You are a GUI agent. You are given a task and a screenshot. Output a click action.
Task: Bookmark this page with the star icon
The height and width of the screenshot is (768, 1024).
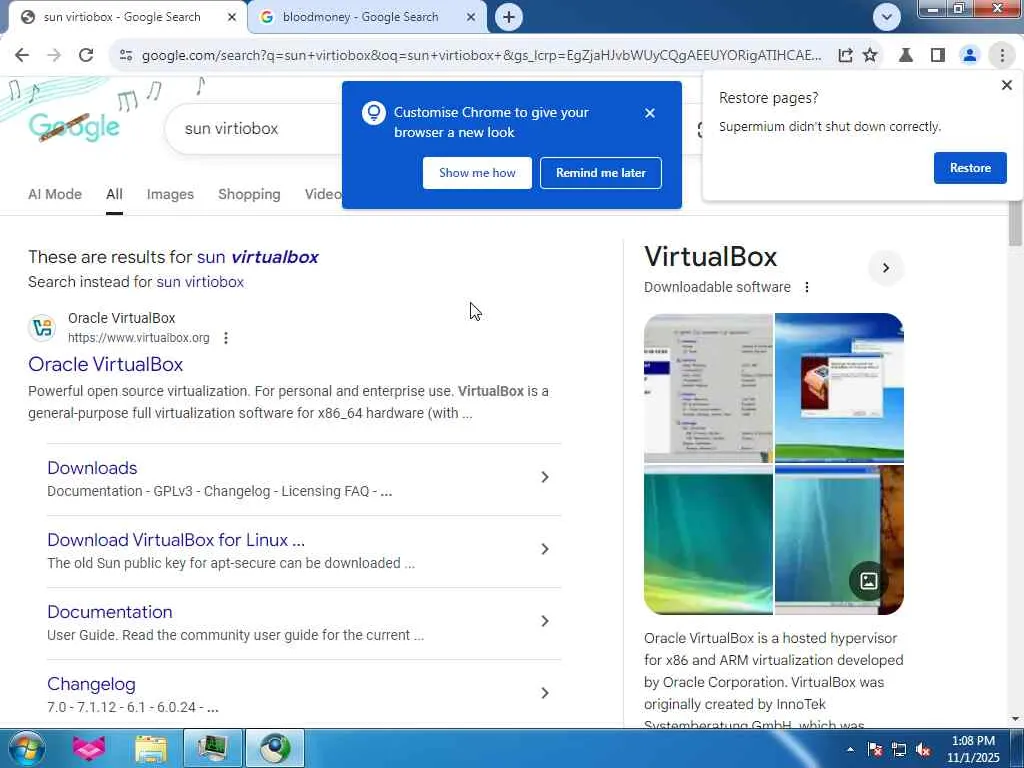tap(870, 56)
